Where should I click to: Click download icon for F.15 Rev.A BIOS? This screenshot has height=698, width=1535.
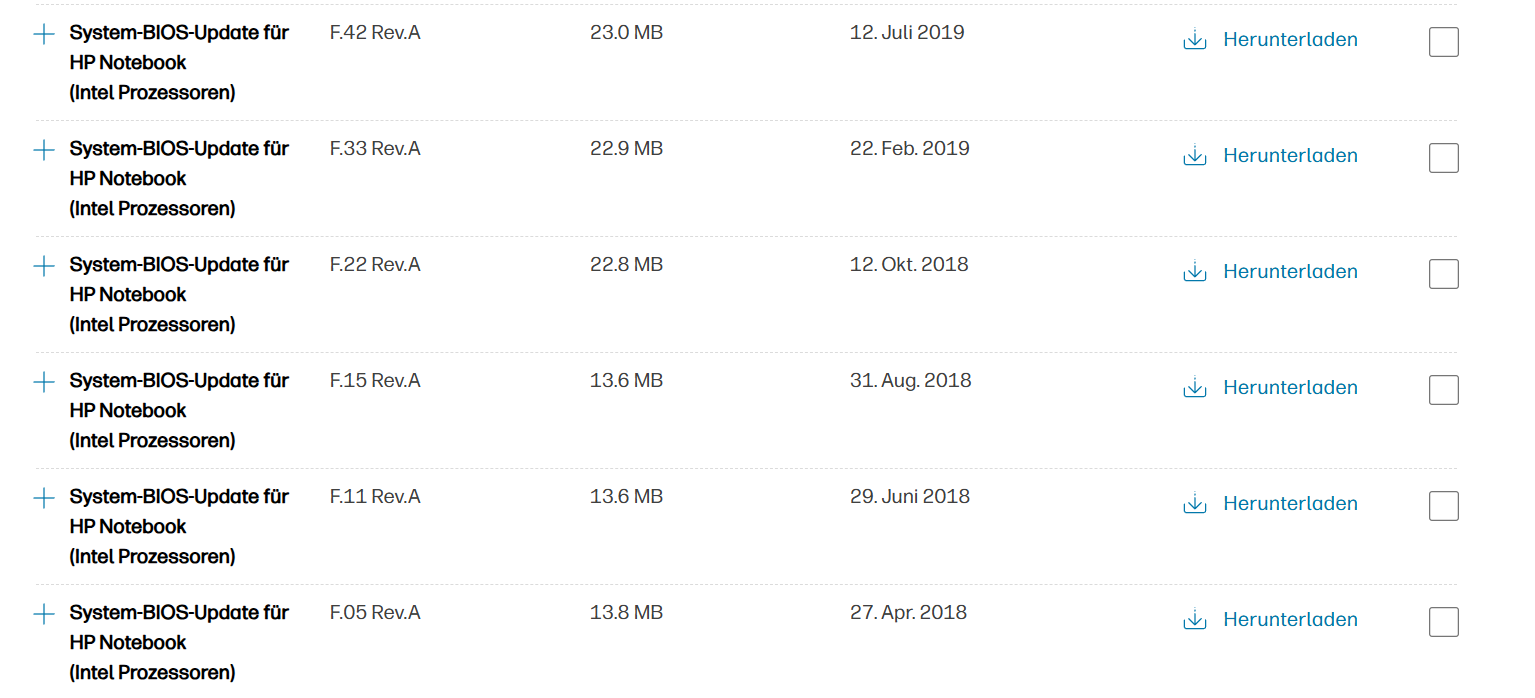coord(1194,388)
